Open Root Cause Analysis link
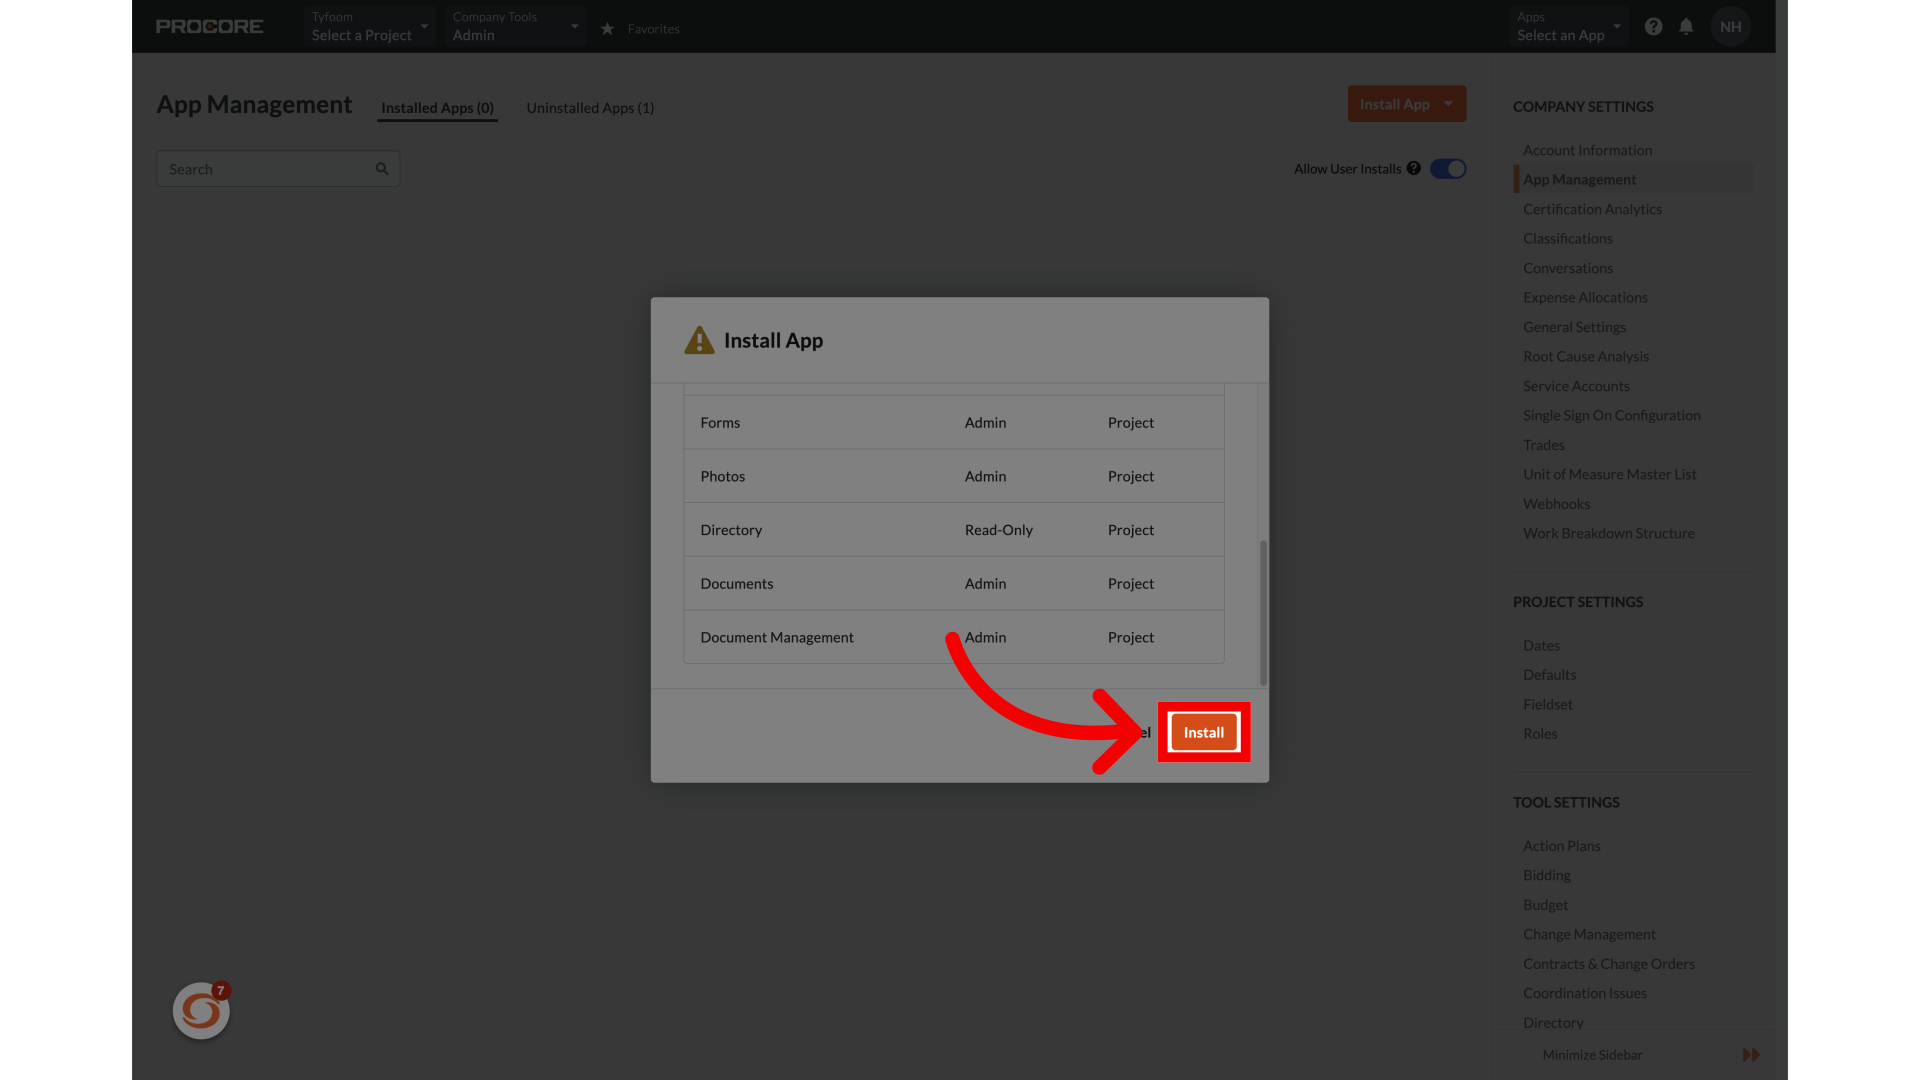This screenshot has width=1920, height=1080. (1585, 357)
